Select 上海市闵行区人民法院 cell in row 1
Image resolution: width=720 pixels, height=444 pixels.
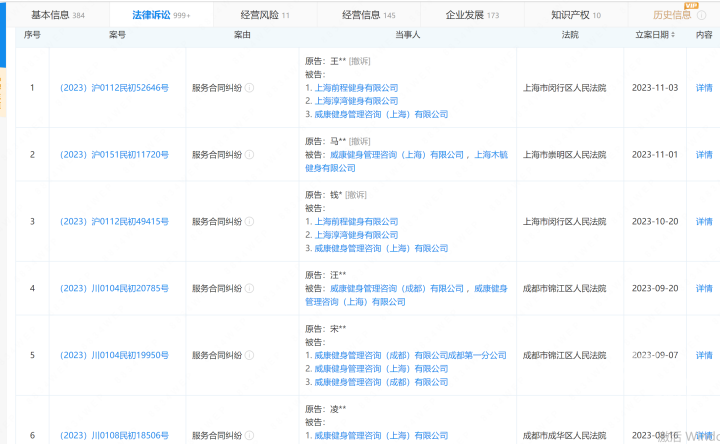(564, 88)
